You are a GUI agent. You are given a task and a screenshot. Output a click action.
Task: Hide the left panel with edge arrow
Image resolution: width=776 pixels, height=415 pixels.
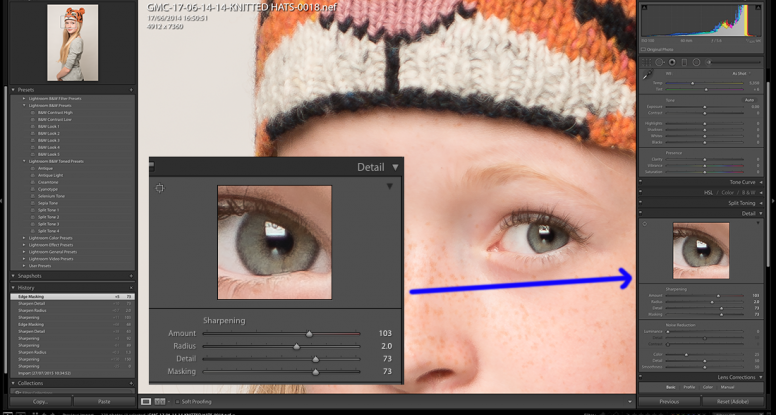[x=2, y=200]
